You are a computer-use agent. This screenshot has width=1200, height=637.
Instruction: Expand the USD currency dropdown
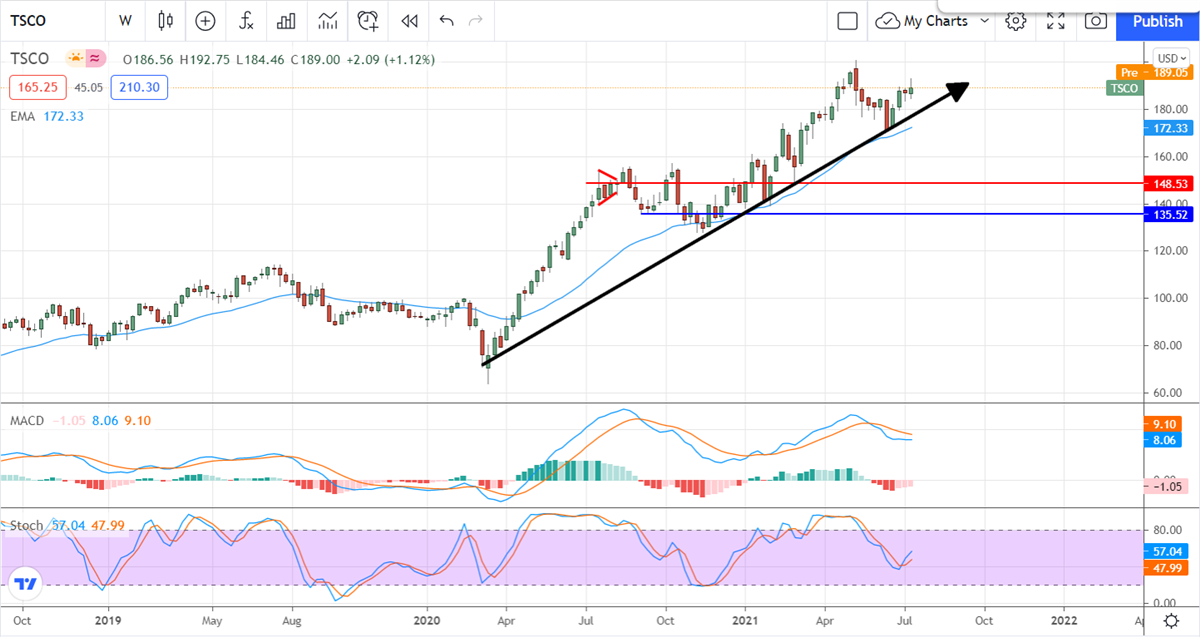[1169, 58]
